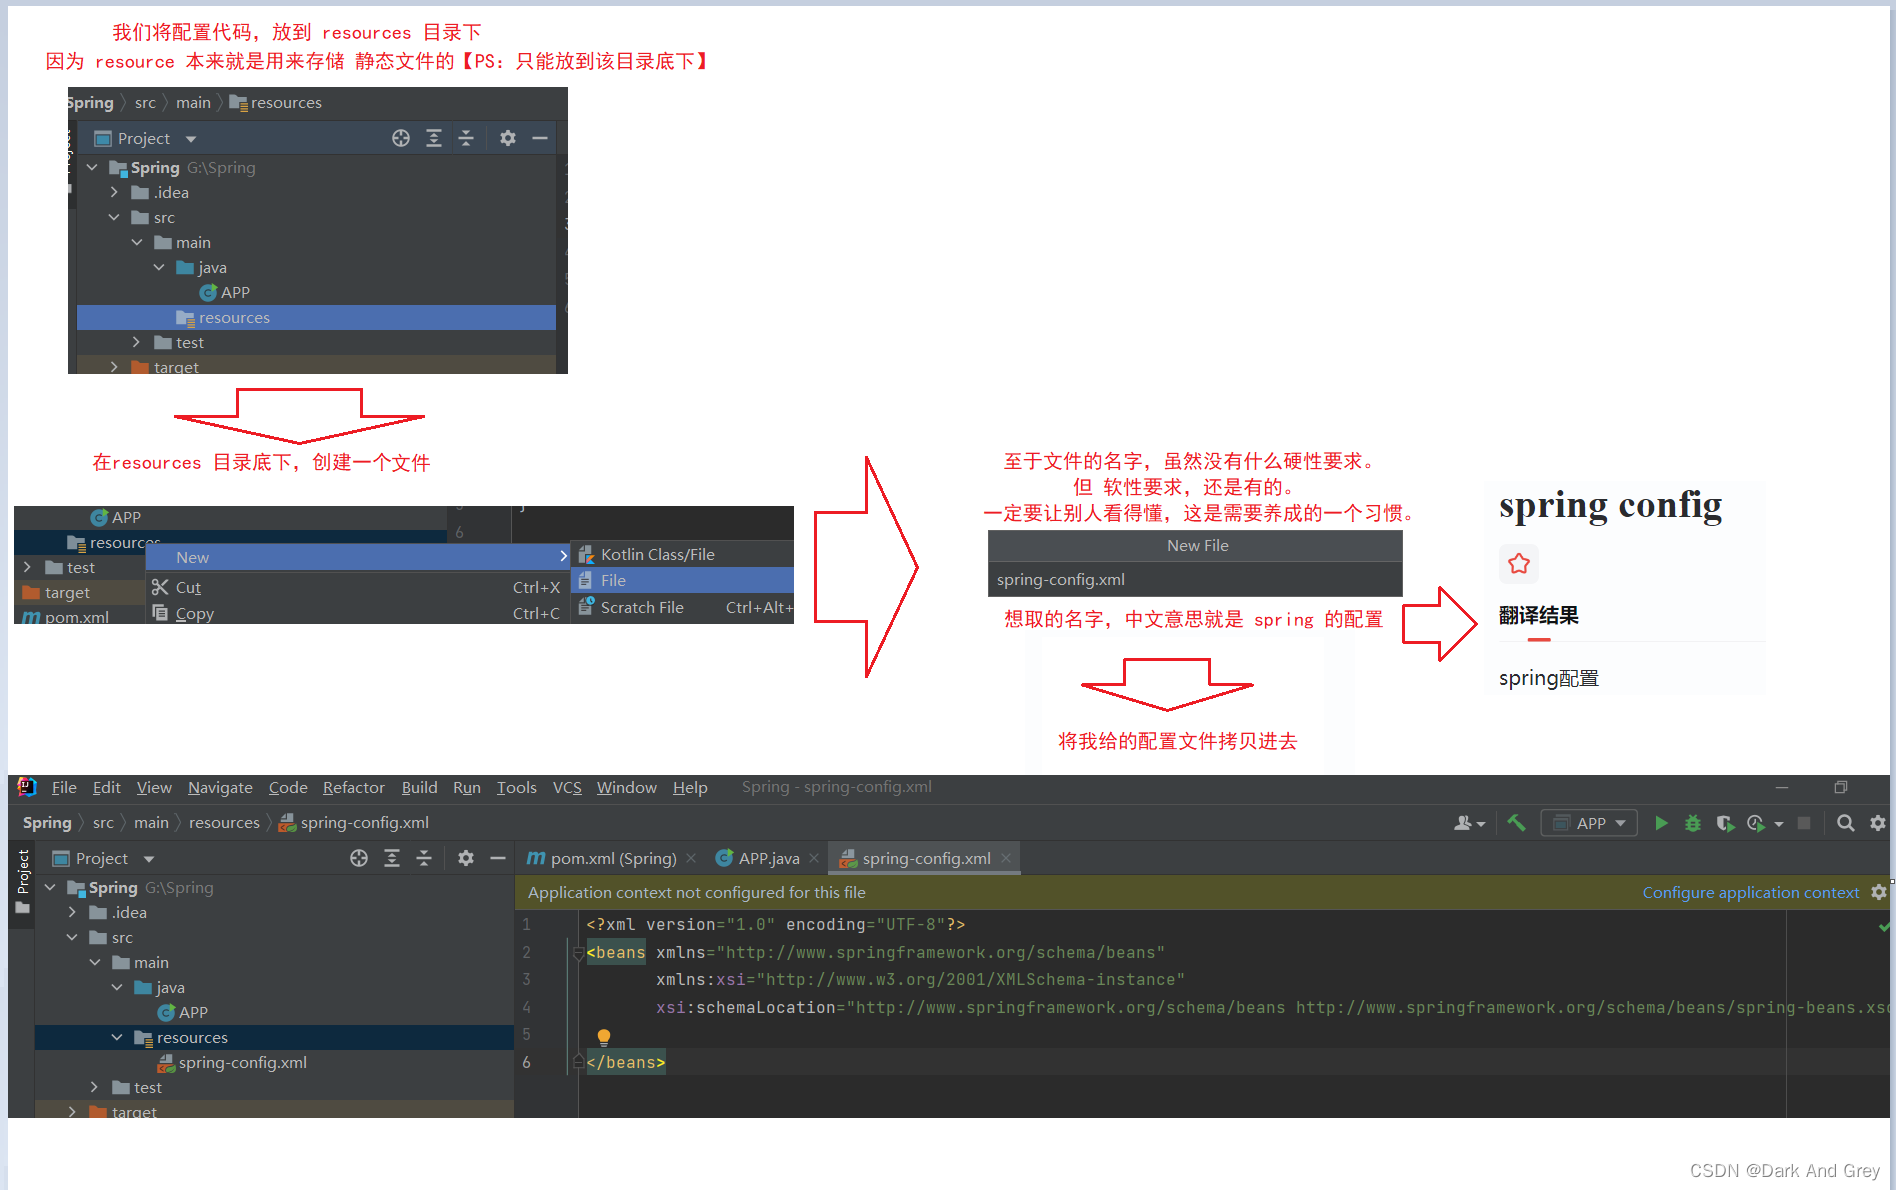The image size is (1896, 1190).
Task: Hide upper Project panel with minus icon
Action: pos(540,138)
